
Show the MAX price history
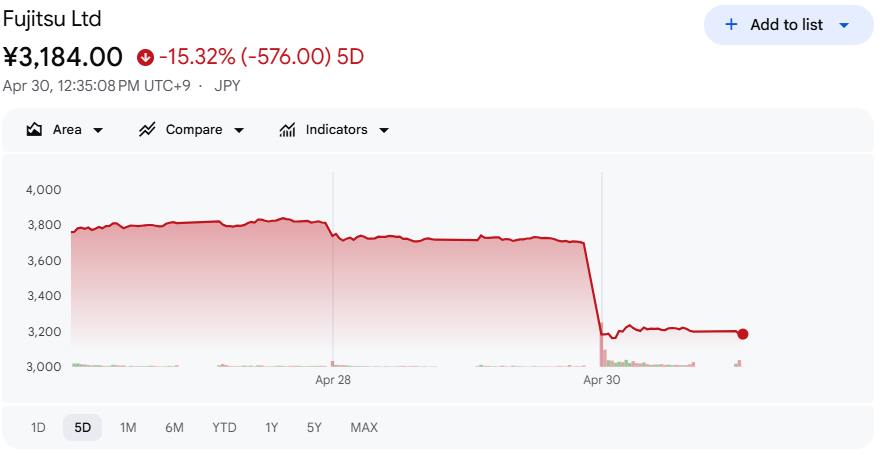pos(364,428)
